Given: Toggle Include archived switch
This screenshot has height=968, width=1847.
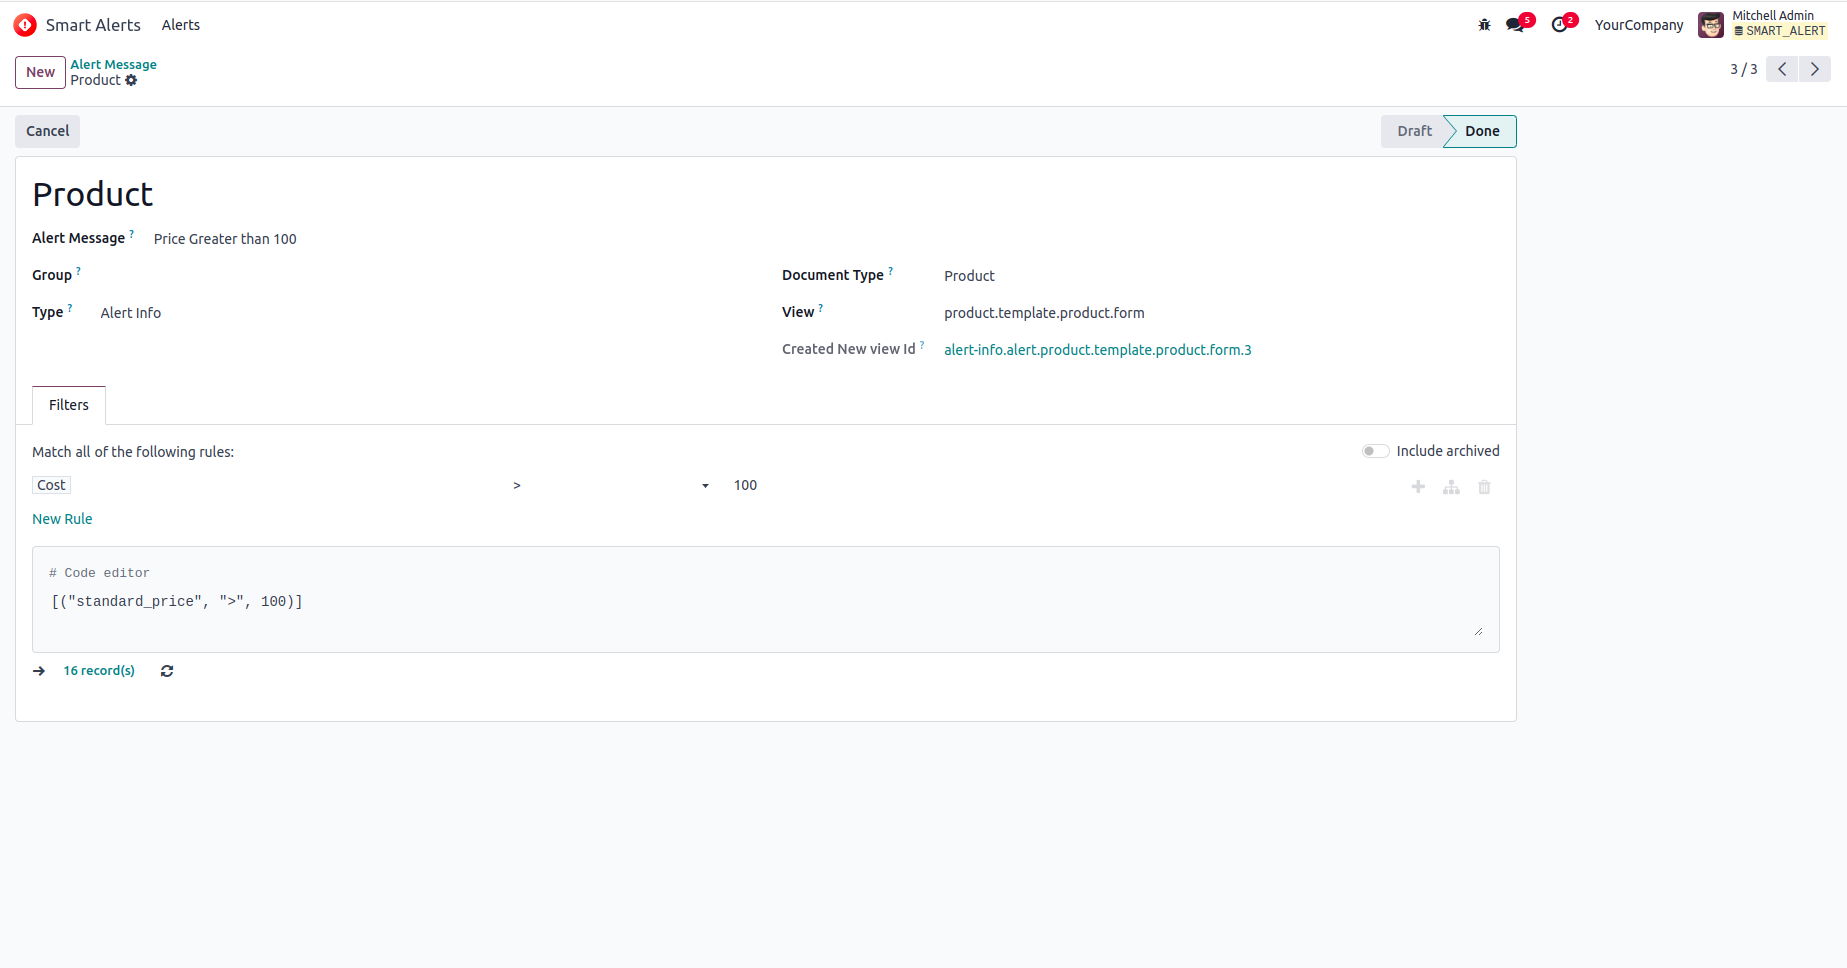Looking at the screenshot, I should coord(1375,451).
